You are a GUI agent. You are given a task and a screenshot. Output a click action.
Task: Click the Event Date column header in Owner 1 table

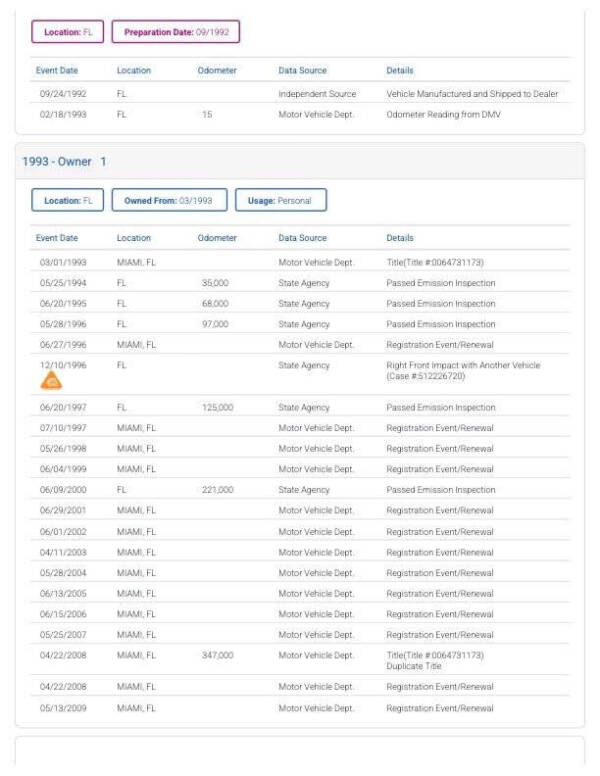point(57,238)
